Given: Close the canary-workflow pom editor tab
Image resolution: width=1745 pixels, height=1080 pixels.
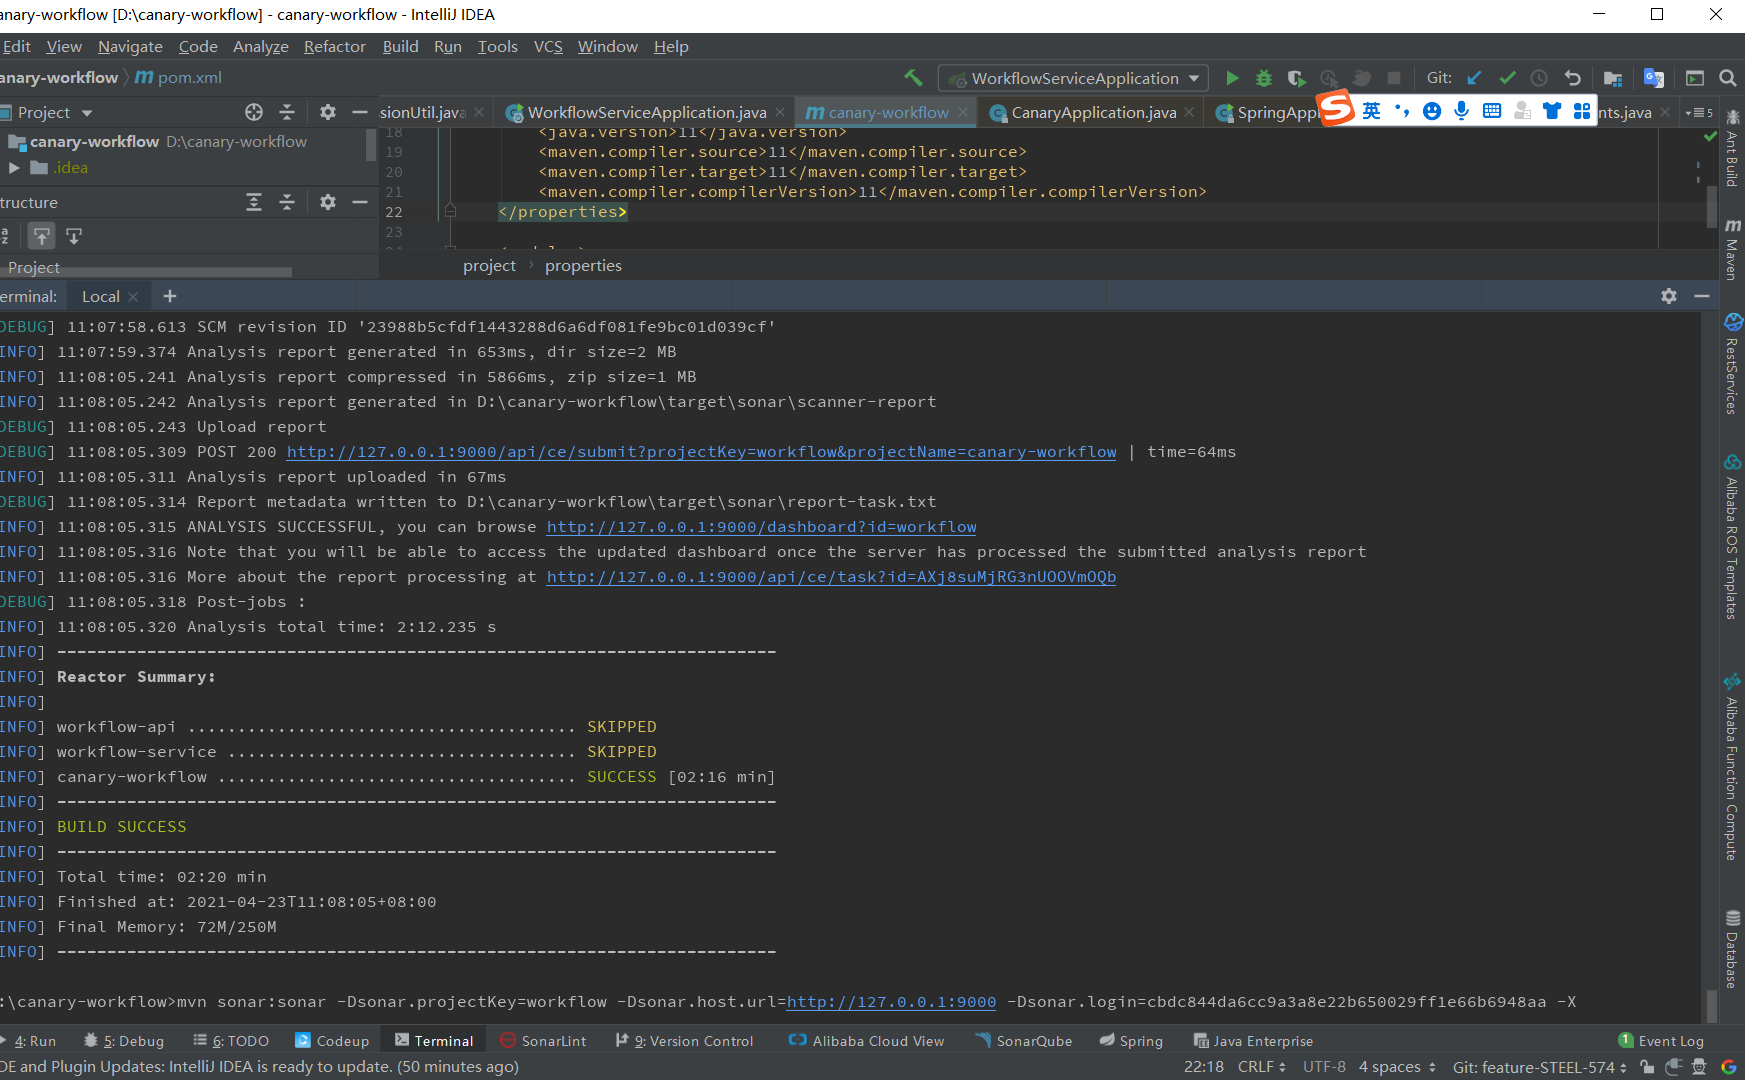Looking at the screenshot, I should point(963,112).
